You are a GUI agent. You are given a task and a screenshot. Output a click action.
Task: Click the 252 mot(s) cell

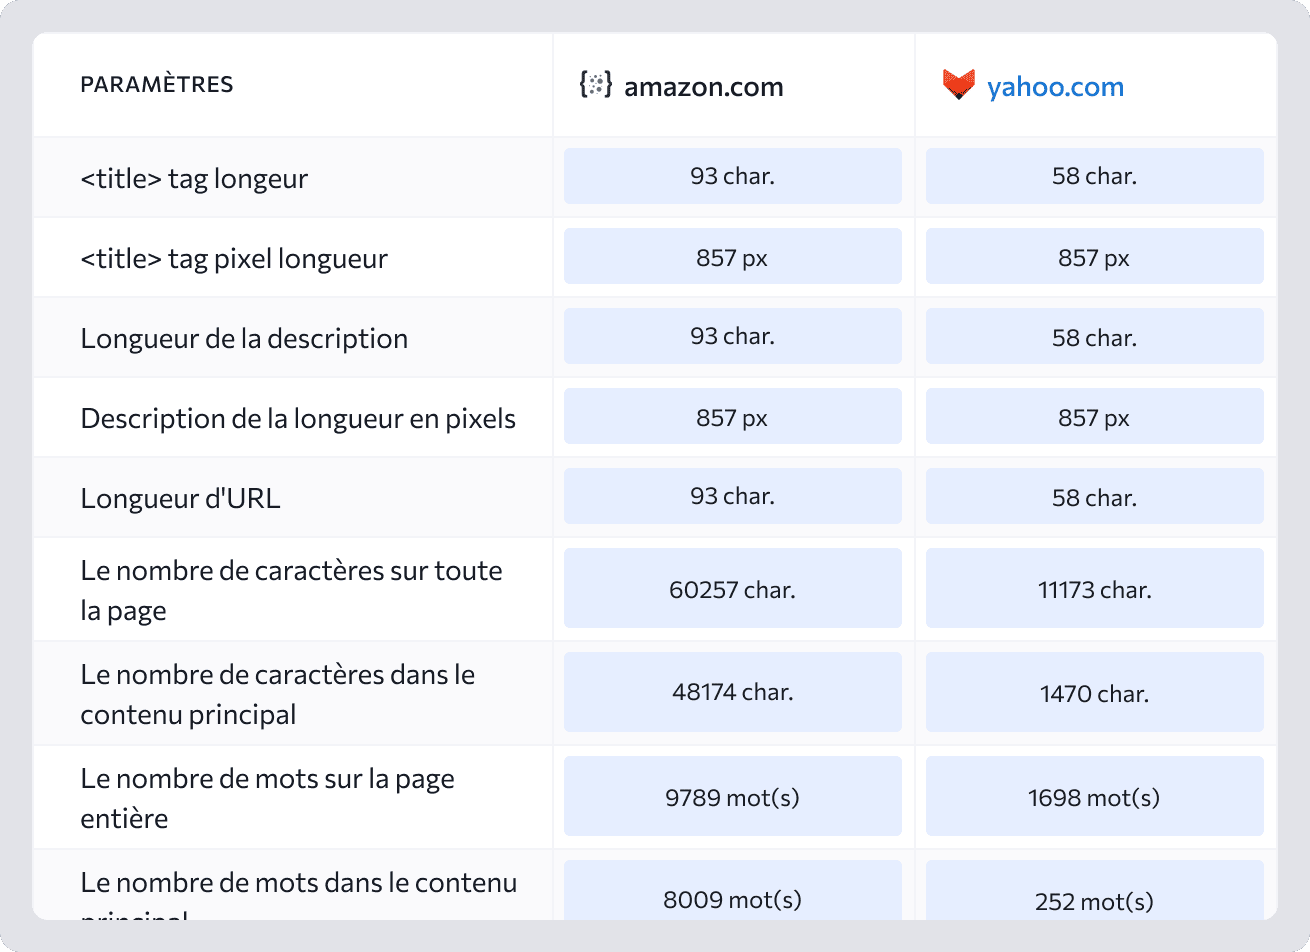click(x=1095, y=901)
